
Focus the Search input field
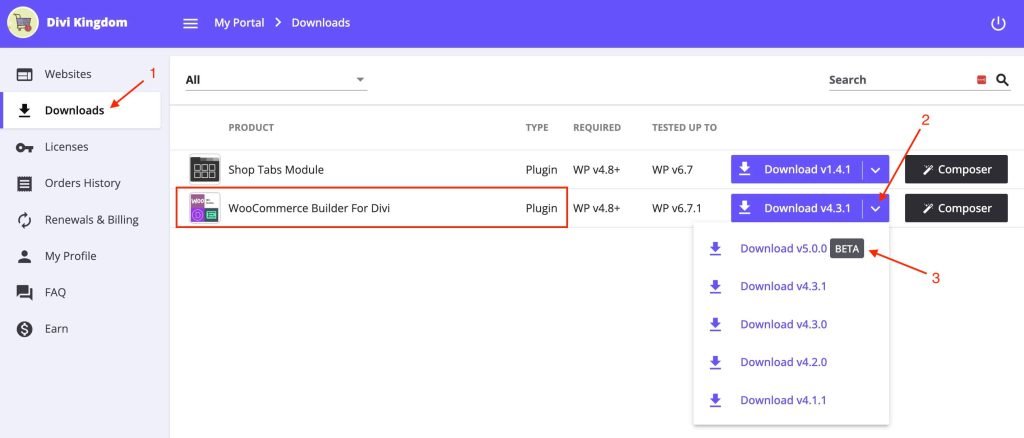point(901,80)
